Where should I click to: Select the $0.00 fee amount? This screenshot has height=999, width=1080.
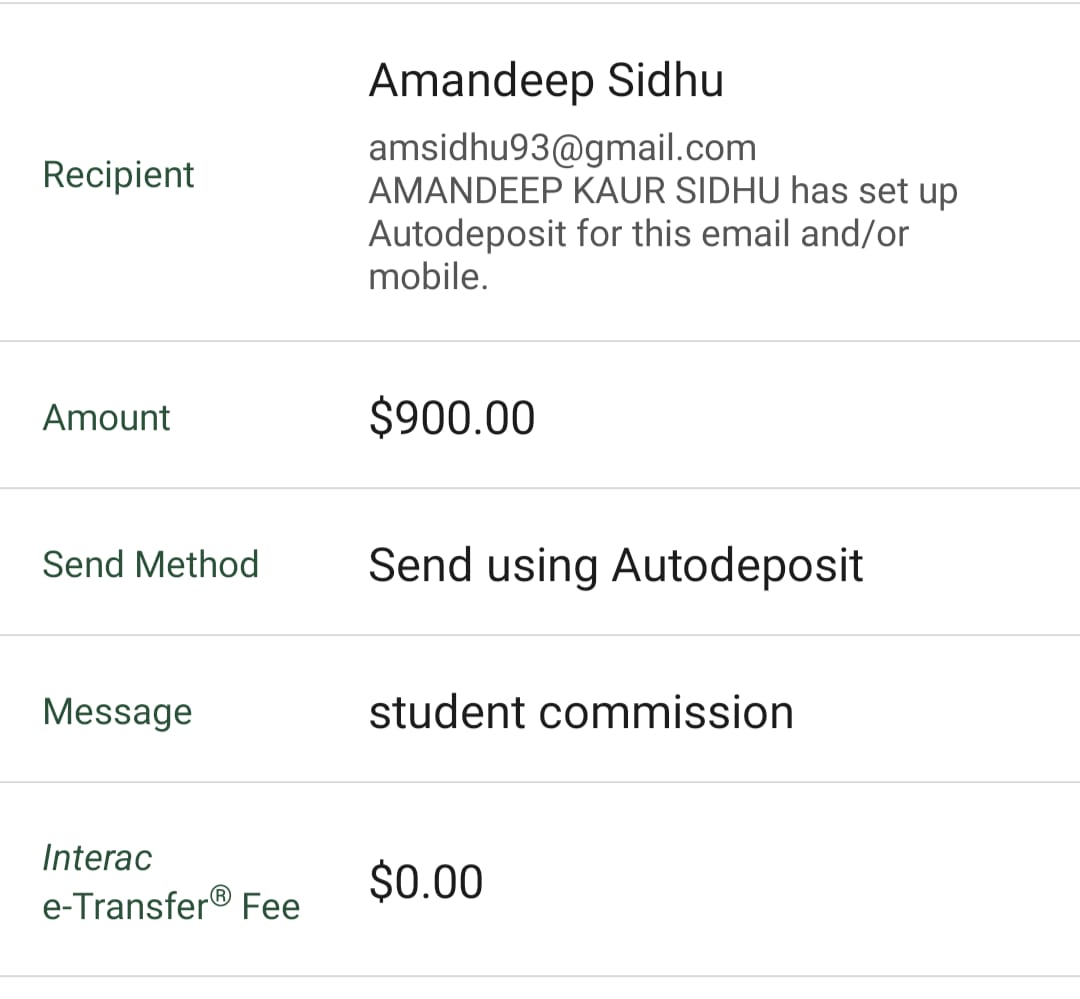tap(426, 882)
